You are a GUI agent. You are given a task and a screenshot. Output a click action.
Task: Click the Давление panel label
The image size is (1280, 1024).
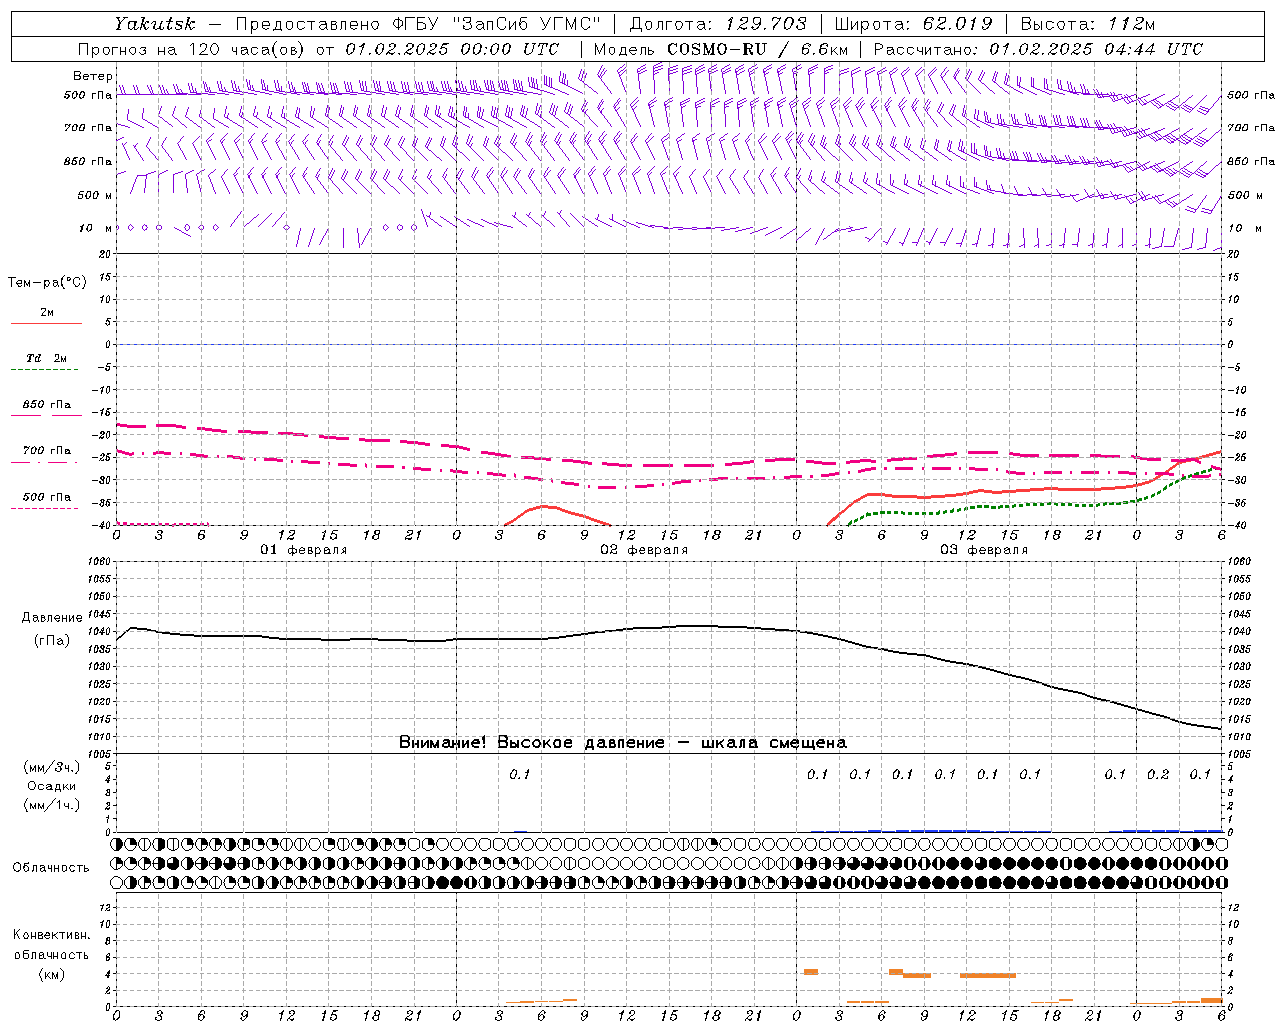[52, 618]
